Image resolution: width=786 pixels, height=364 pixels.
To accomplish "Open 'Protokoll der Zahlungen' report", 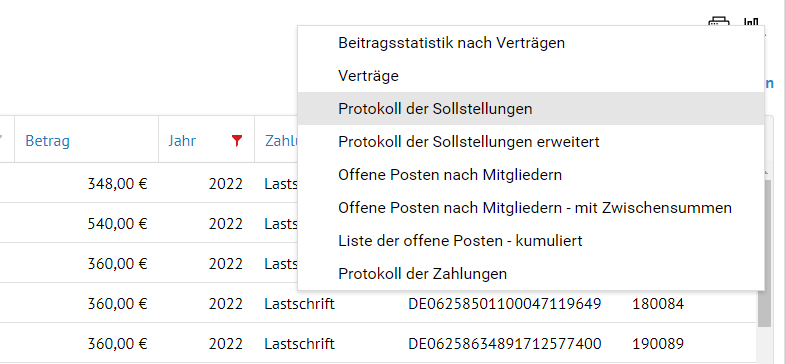I will pos(422,274).
